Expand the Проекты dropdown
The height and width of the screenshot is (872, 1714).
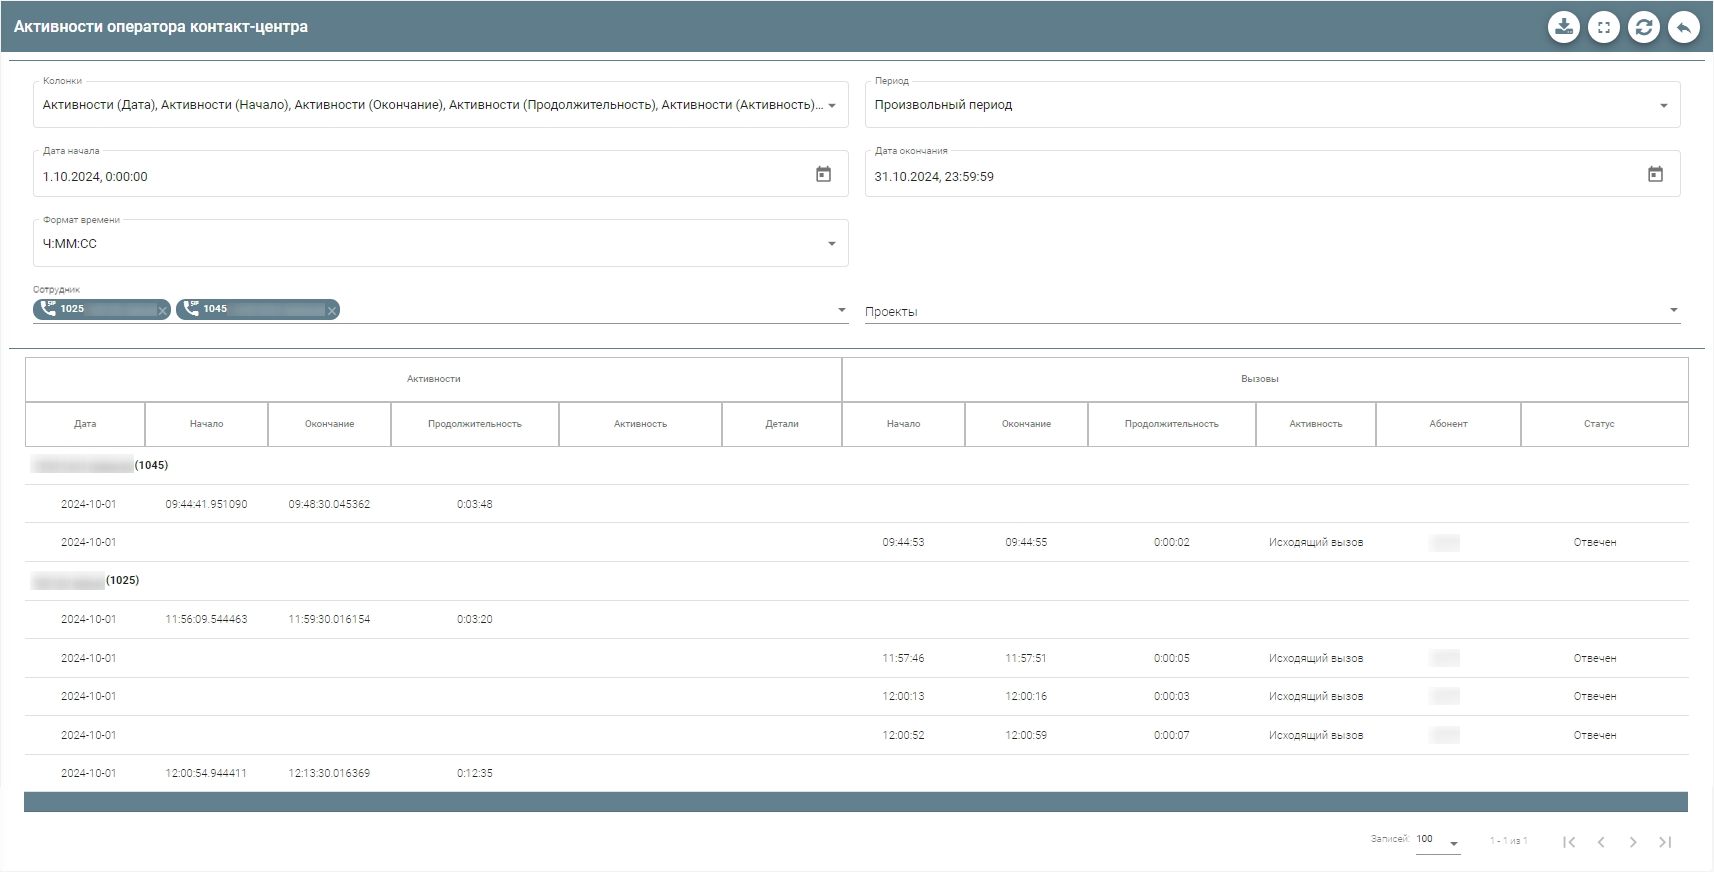pyautogui.click(x=1673, y=311)
